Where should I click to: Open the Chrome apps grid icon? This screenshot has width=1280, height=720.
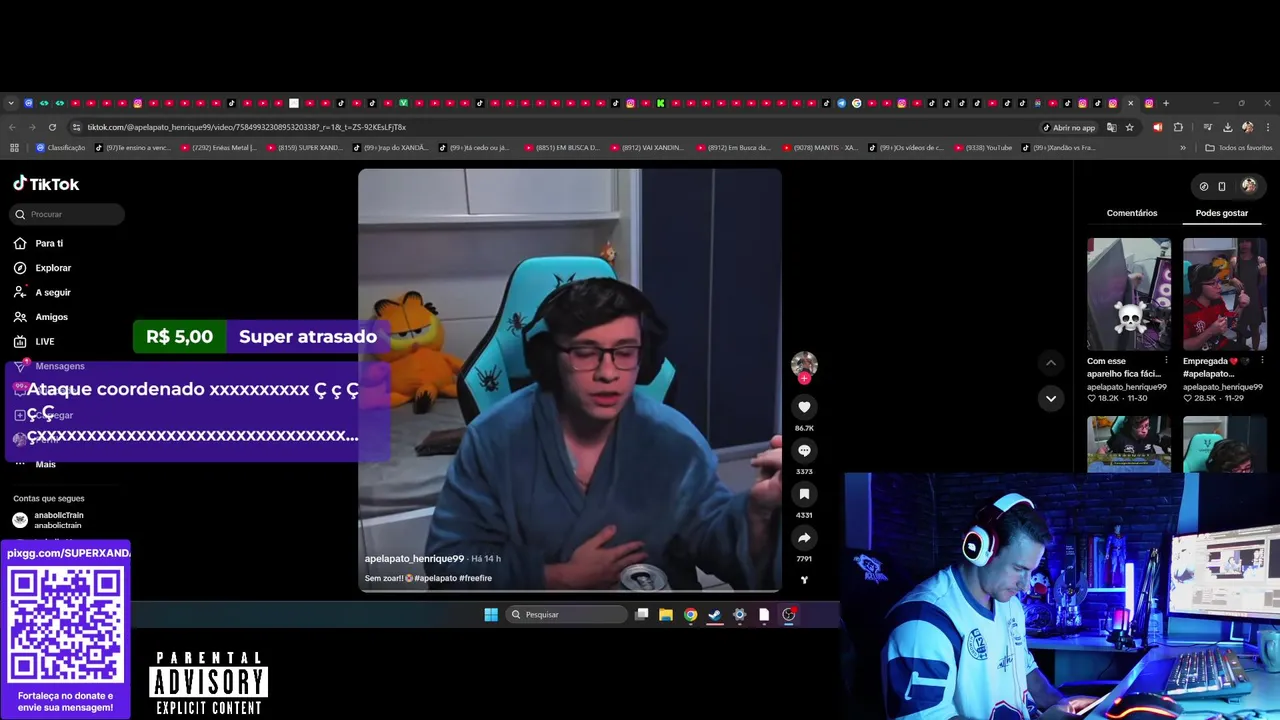click(x=14, y=147)
